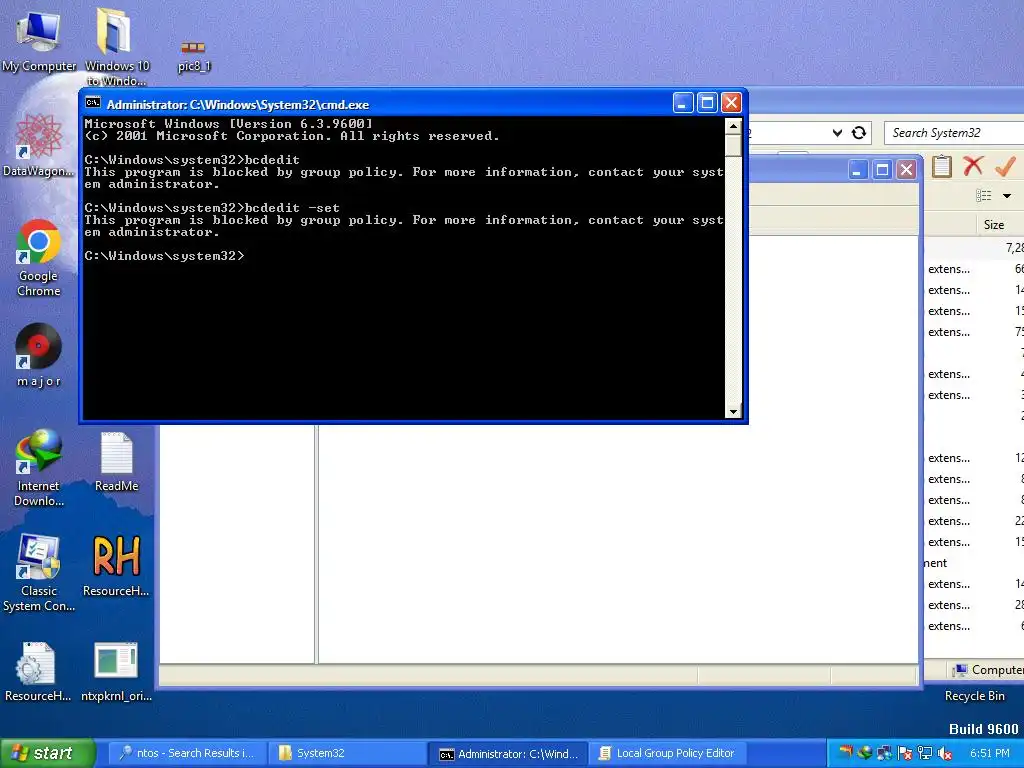Click the 6:51 PM taskbar clock
Screen dimensions: 1024x768
point(989,753)
